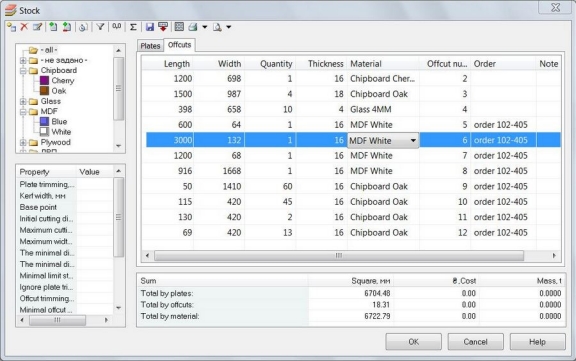Click the edit item pencil icon
Screen dimensions: 576x361
tap(37, 27)
